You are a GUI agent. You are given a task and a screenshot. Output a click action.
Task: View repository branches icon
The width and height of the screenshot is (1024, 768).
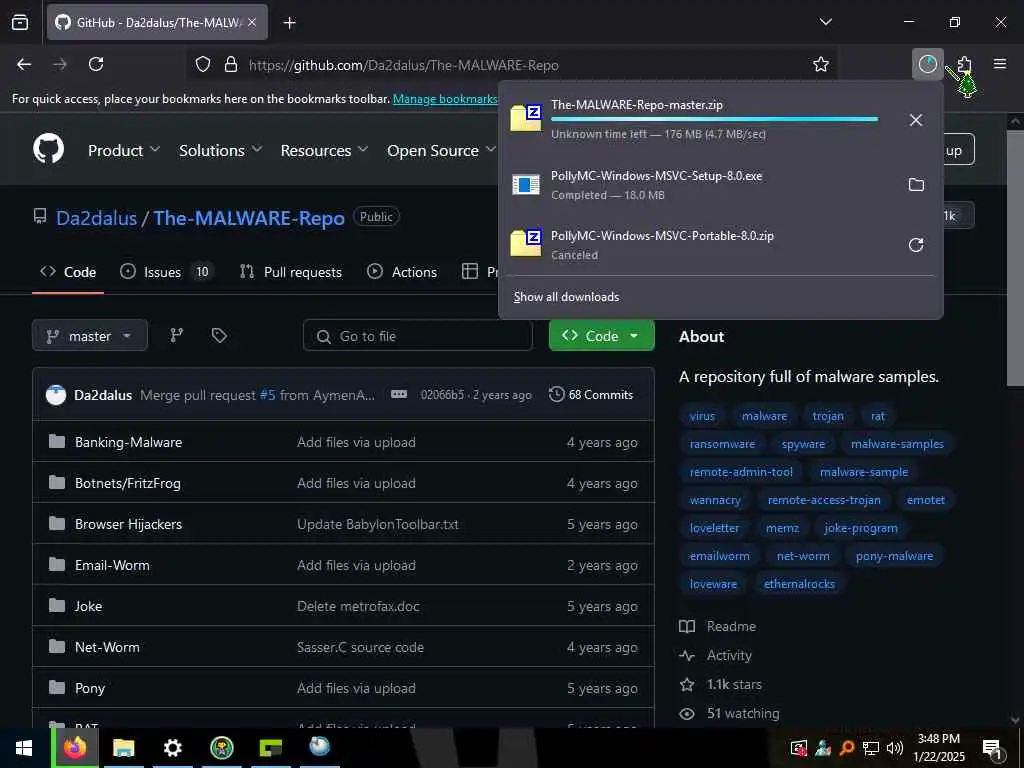click(176, 336)
